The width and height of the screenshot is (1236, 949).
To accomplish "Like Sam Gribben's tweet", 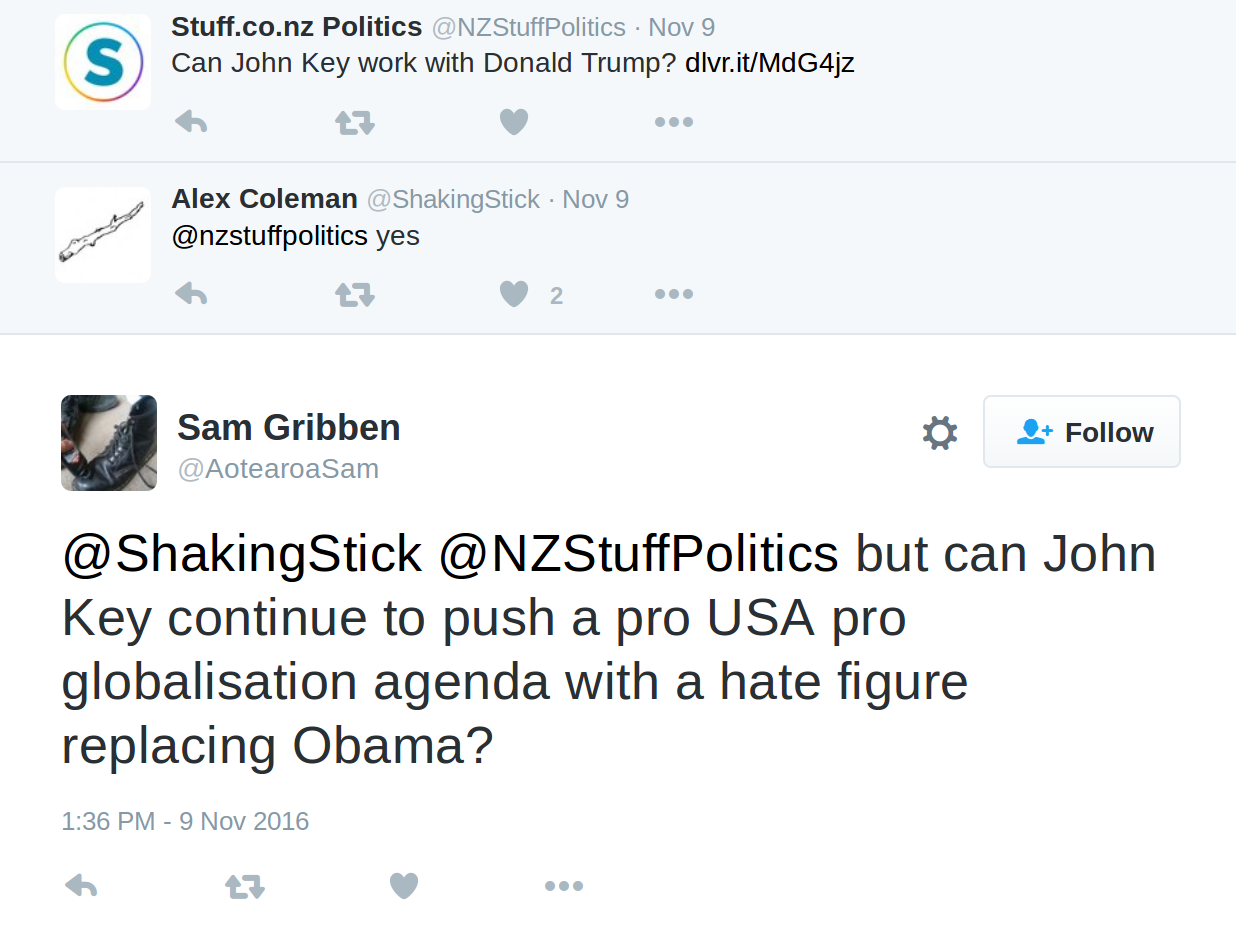I will tap(404, 885).
